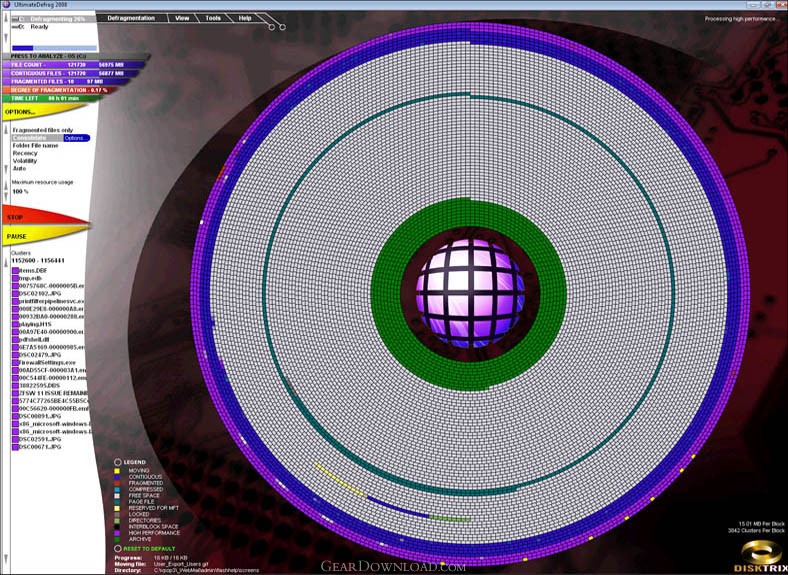Open the Defragmentation menu

tap(131, 18)
